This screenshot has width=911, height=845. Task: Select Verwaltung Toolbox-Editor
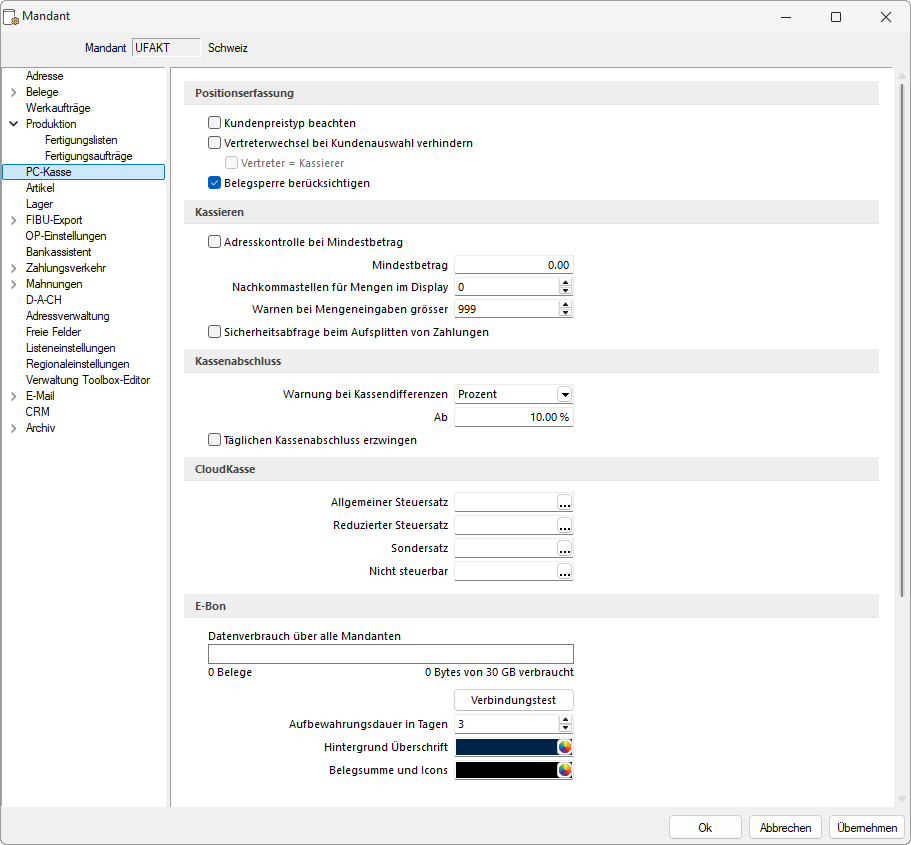88,380
